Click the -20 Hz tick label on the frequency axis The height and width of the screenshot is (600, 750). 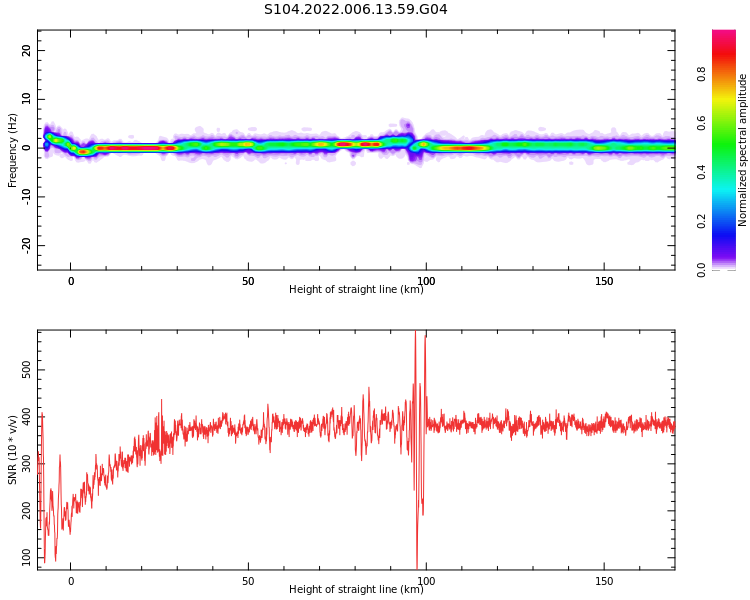pyautogui.click(x=26, y=245)
